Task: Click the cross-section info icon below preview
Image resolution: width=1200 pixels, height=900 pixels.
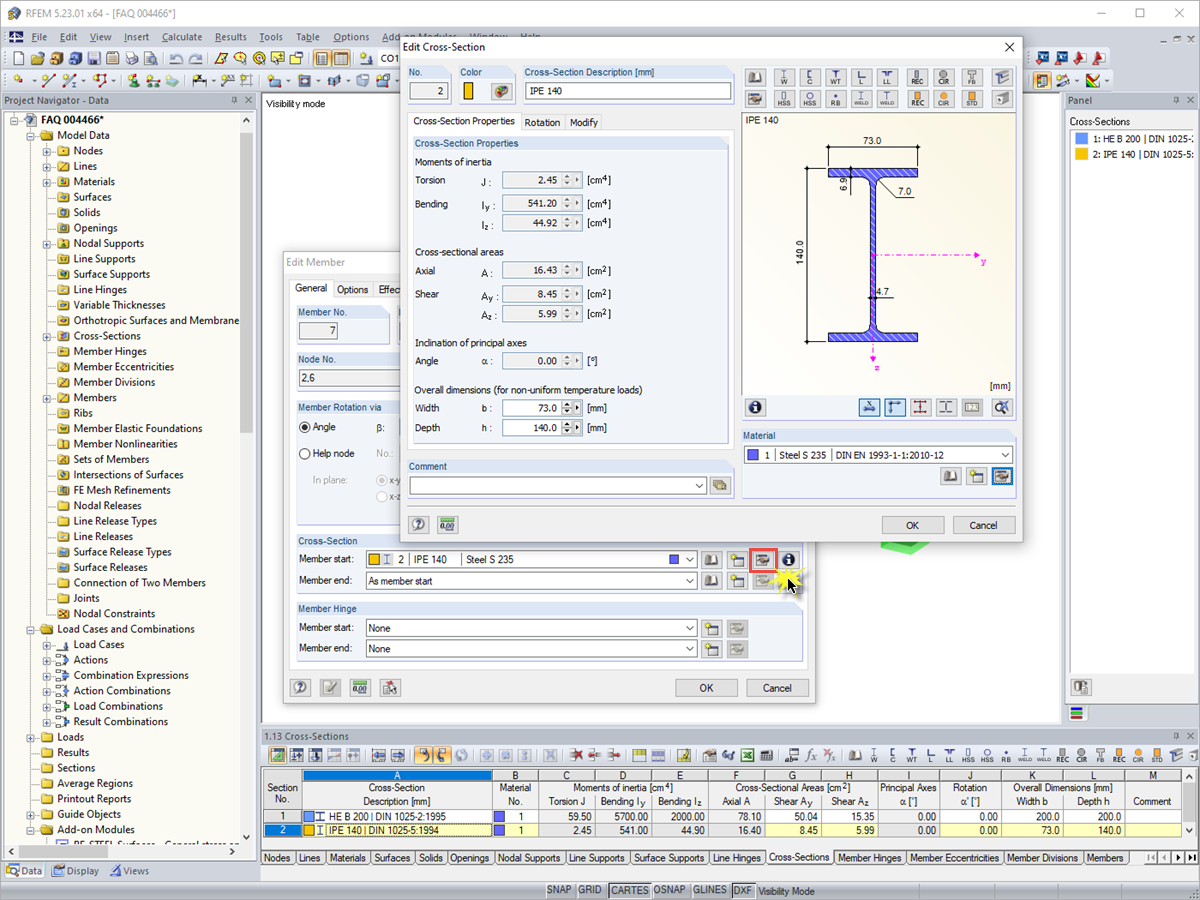Action: (x=755, y=407)
